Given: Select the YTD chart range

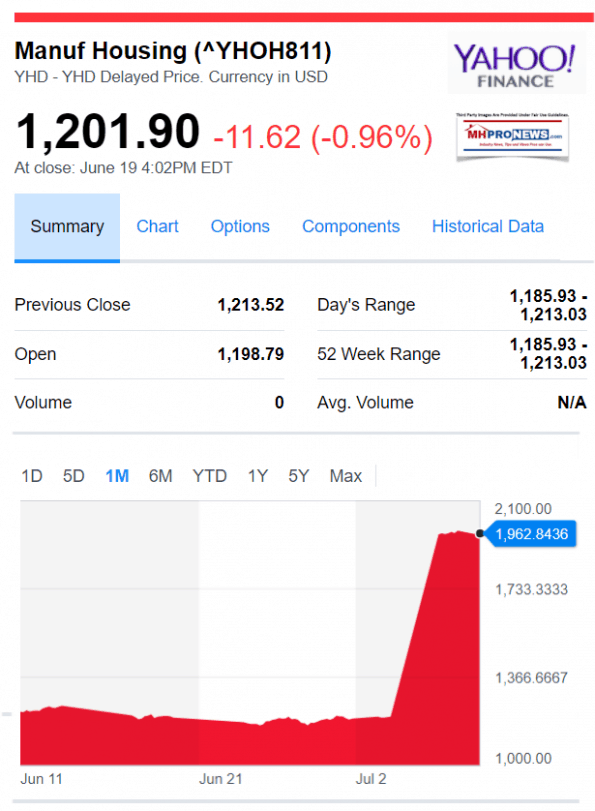Looking at the screenshot, I should pyautogui.click(x=210, y=476).
